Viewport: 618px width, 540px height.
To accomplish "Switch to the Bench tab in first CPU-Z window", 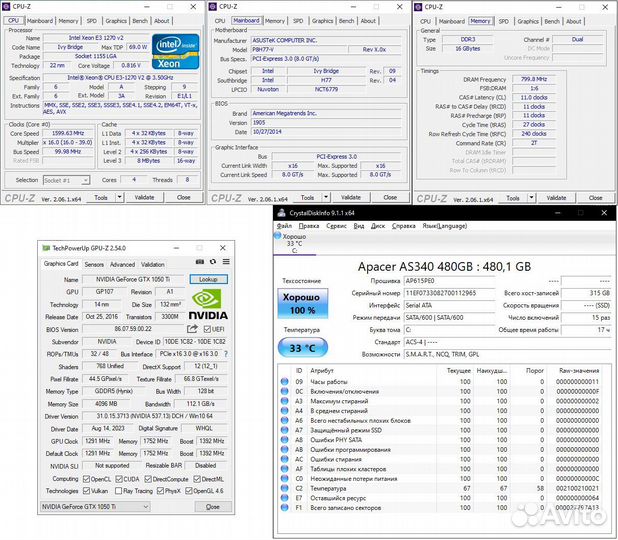I will pyautogui.click(x=140, y=21).
